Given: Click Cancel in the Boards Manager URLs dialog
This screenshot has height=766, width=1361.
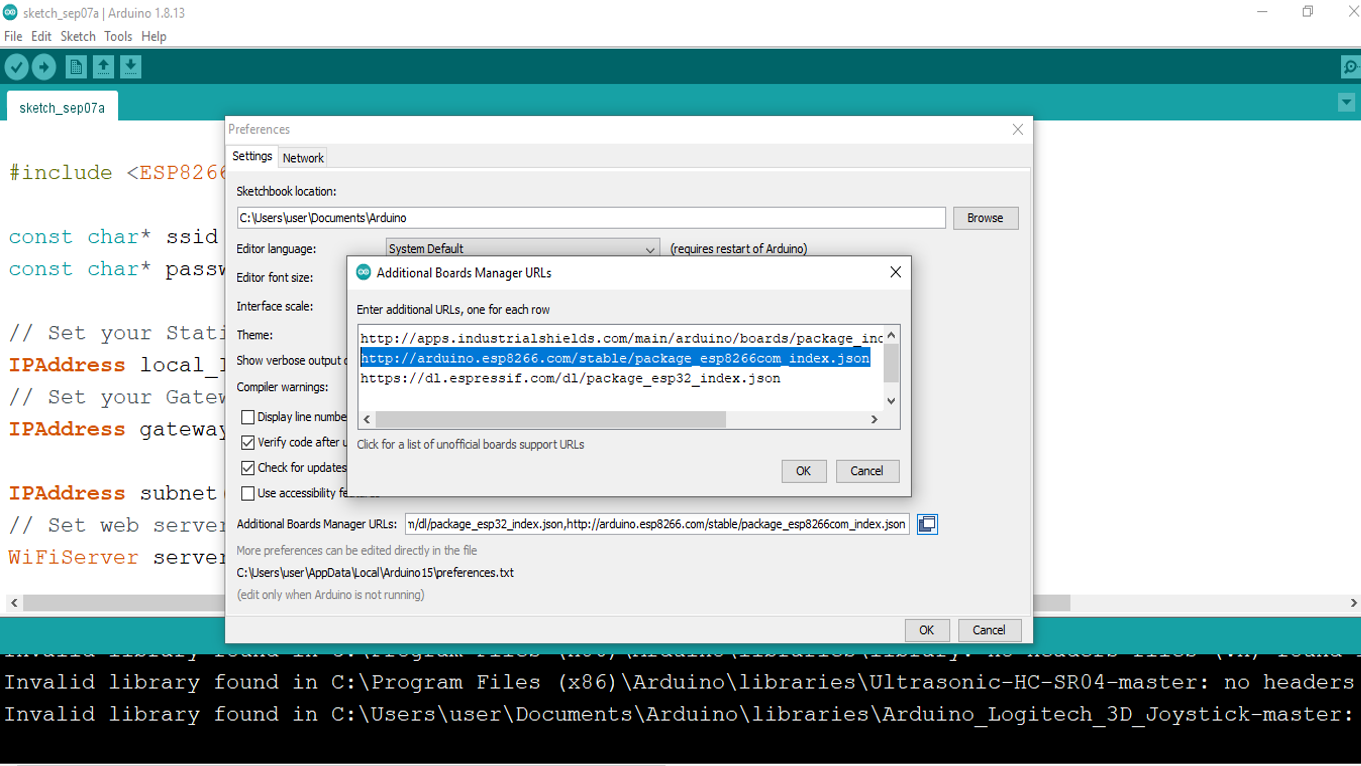Looking at the screenshot, I should click(x=867, y=471).
